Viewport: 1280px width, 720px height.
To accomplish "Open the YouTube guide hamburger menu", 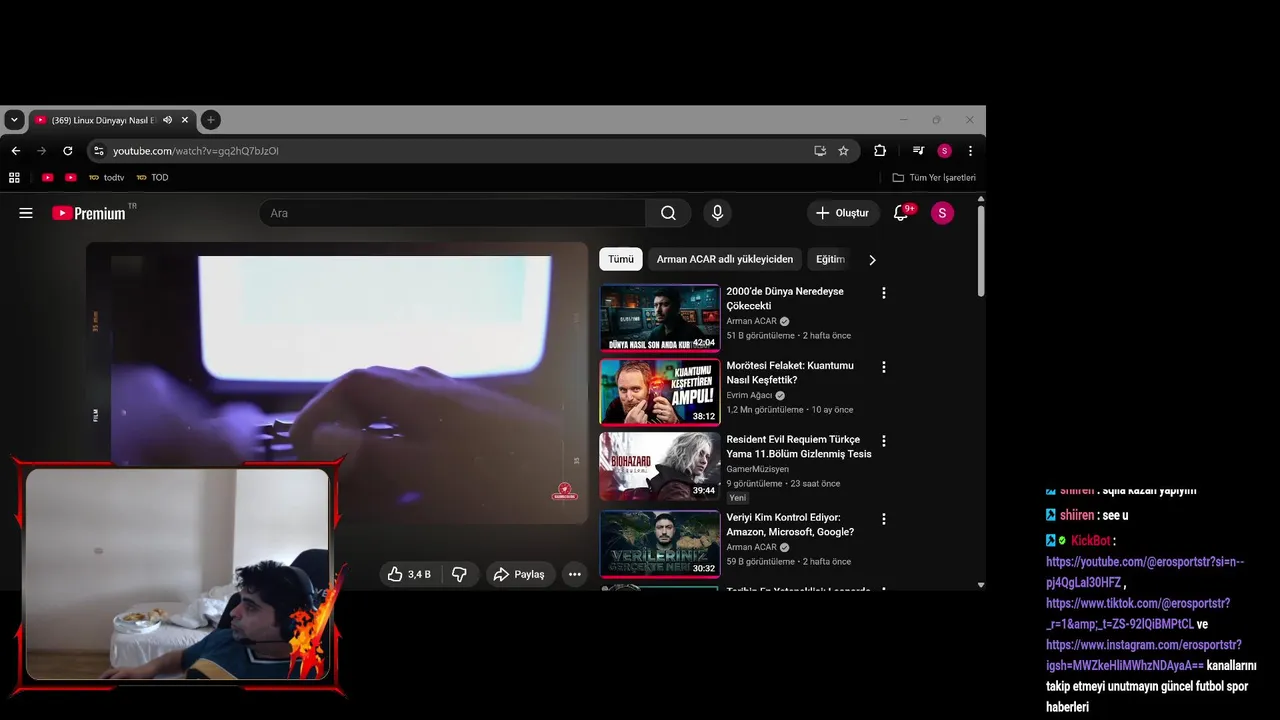I will click(26, 213).
